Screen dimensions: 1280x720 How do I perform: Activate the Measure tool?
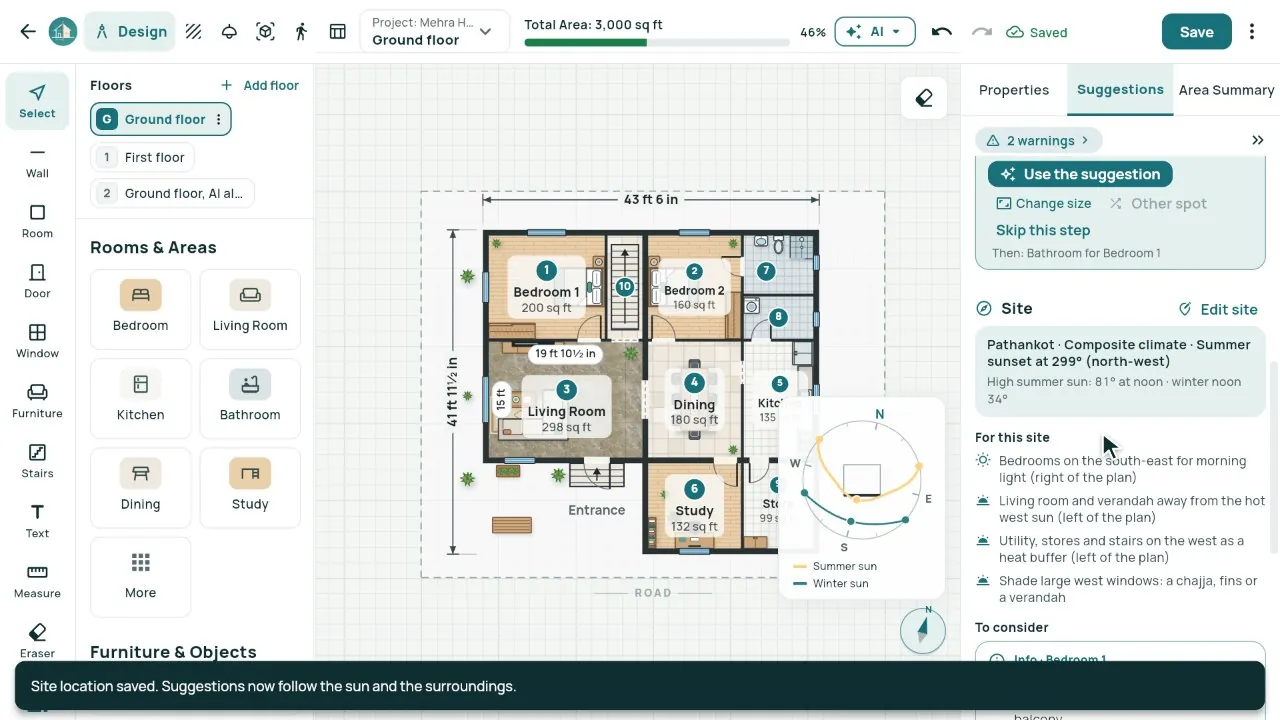(37, 580)
